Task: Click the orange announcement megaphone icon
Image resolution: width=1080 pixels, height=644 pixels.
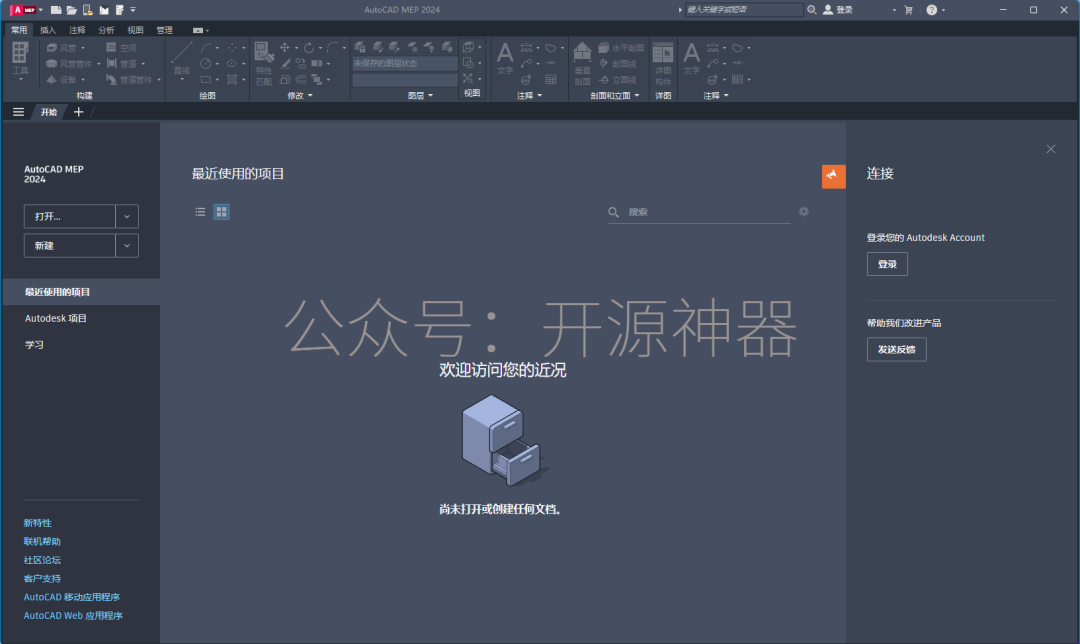Action: (833, 176)
